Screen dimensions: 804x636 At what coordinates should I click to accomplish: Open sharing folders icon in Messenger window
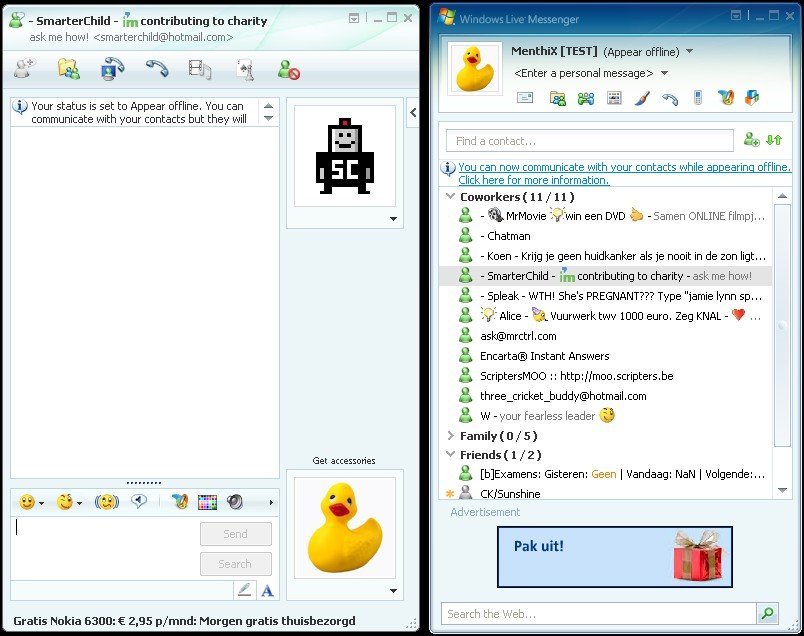coord(557,98)
